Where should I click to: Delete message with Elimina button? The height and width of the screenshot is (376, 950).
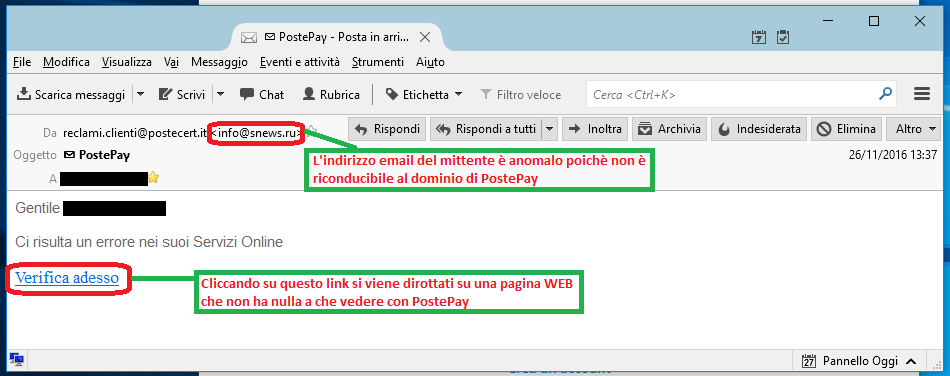click(846, 128)
